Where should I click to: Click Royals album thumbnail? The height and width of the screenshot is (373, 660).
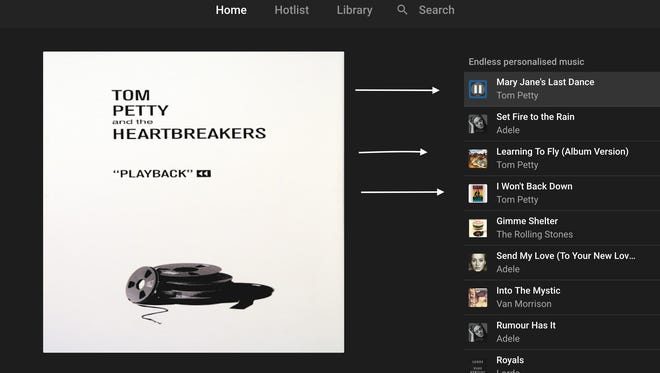pos(478,365)
